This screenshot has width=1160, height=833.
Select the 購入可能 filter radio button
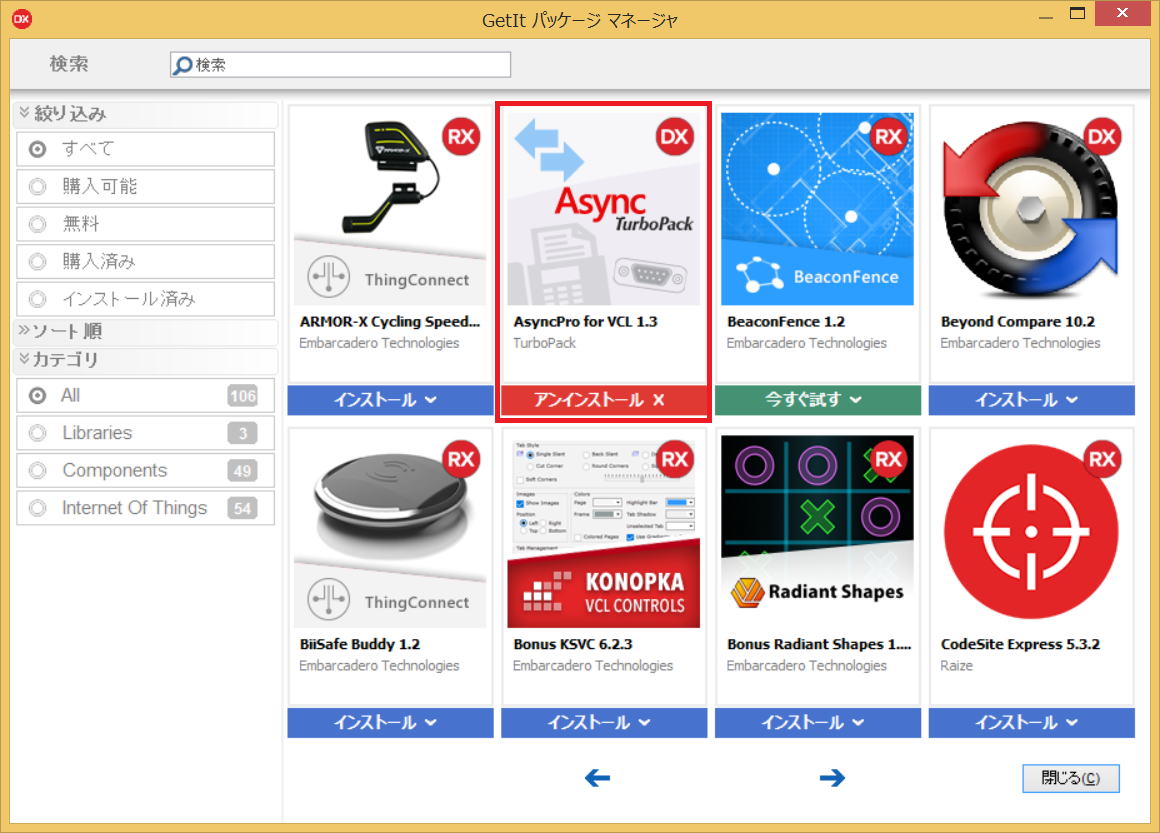(37, 186)
